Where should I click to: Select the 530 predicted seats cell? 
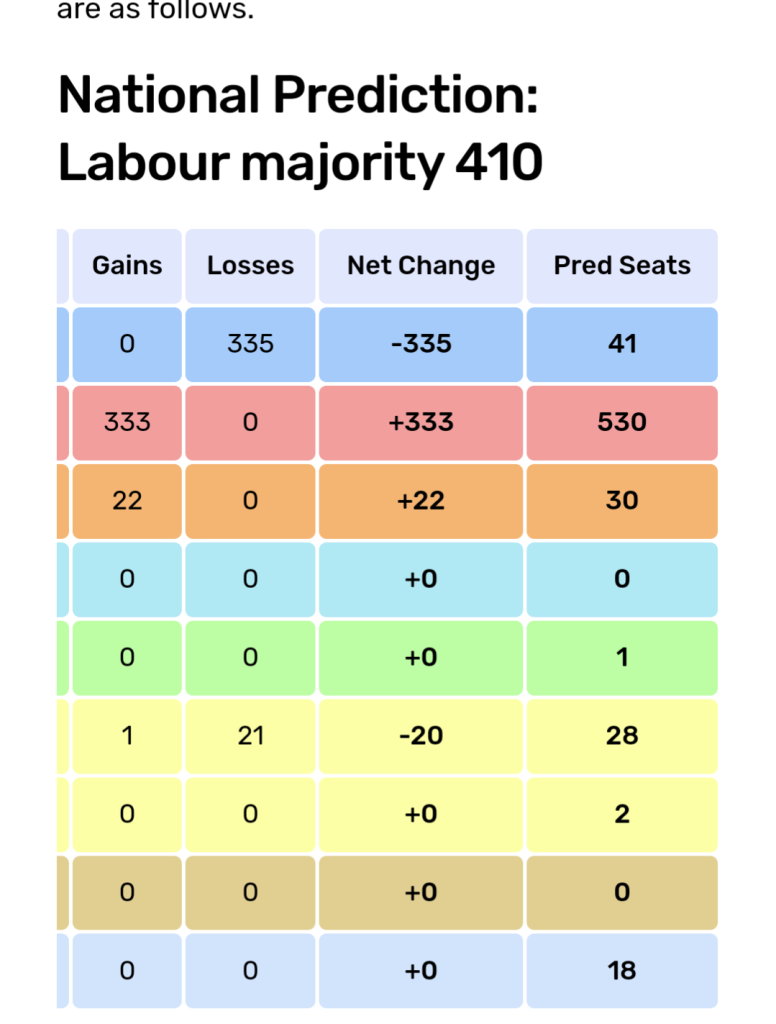622,422
